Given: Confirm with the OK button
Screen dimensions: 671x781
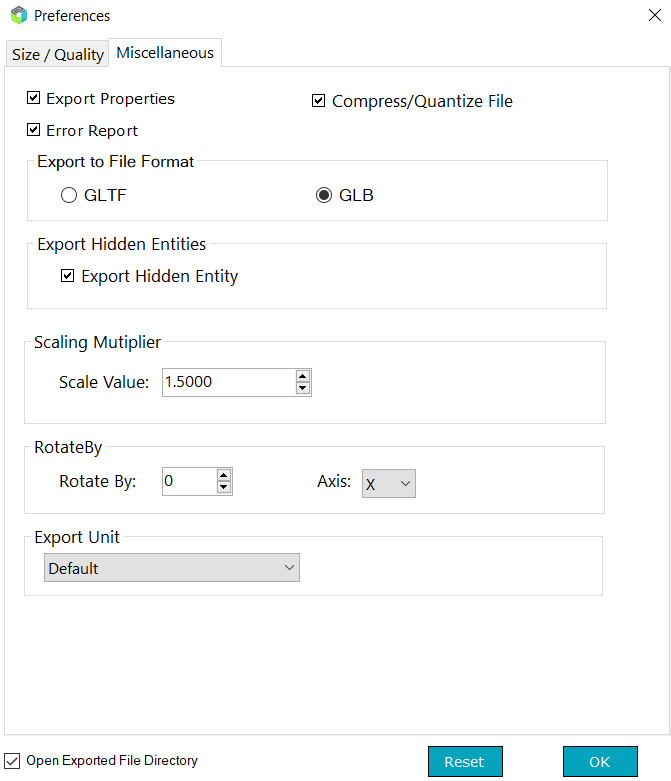Looking at the screenshot, I should (599, 761).
